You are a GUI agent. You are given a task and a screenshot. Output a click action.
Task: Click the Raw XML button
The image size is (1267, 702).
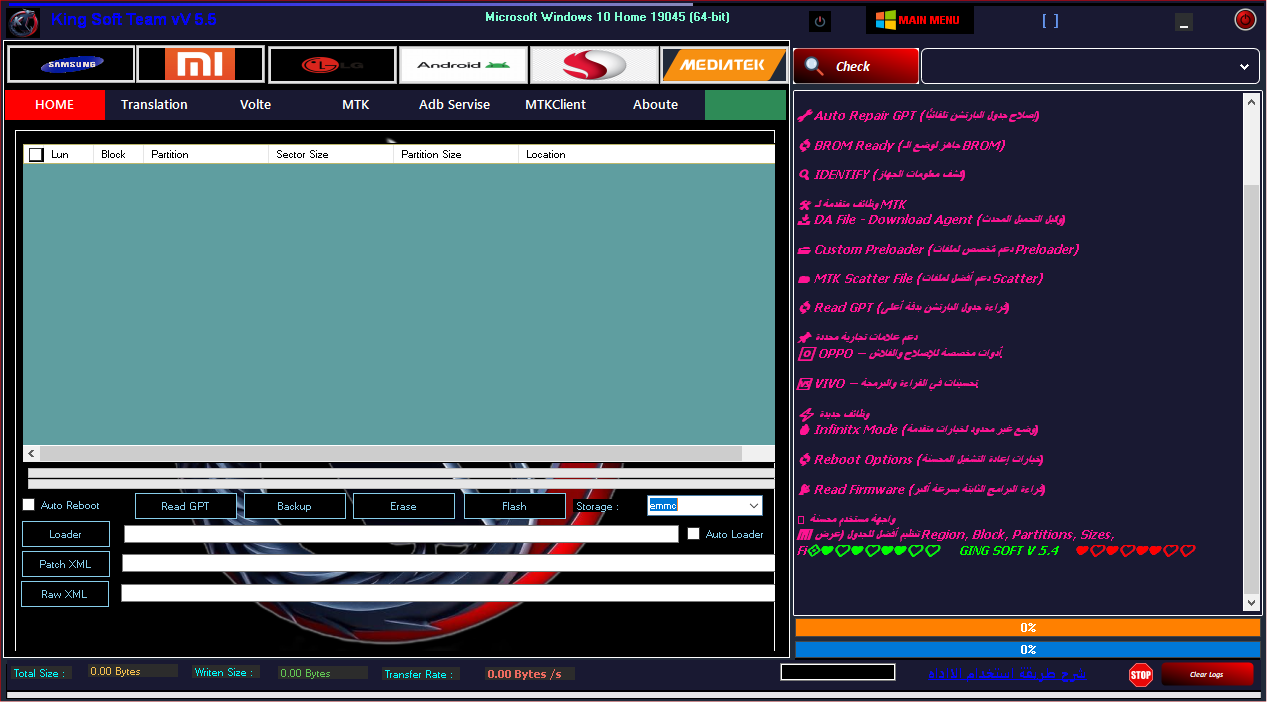[x=65, y=594]
